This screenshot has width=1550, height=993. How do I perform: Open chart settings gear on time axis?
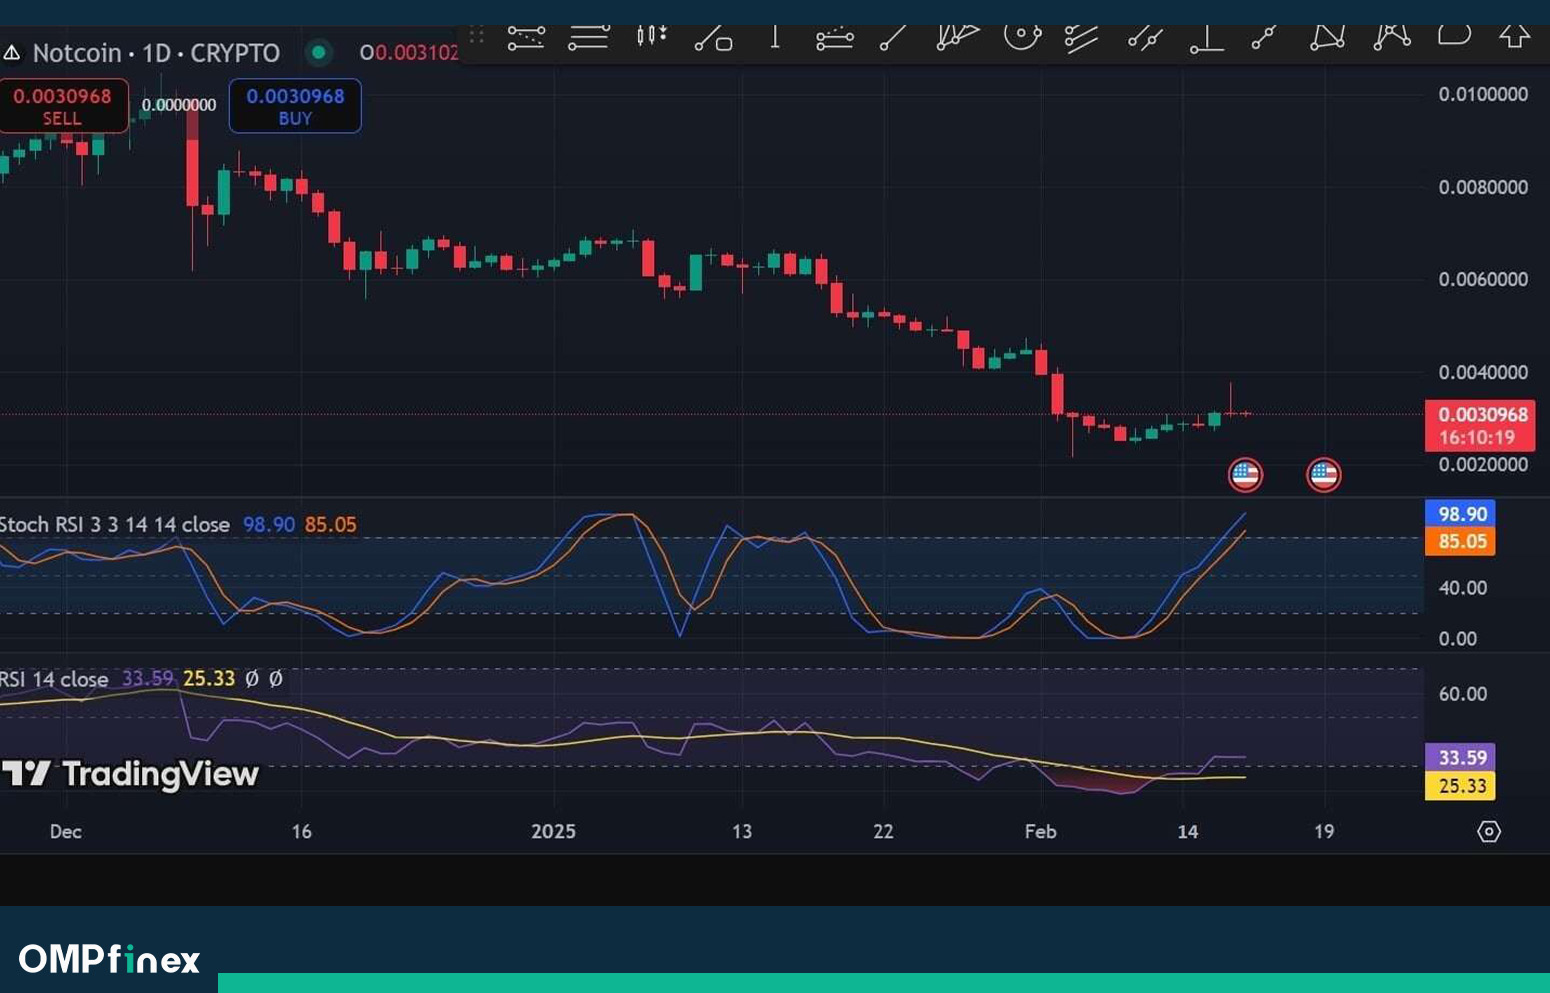pos(1488,831)
